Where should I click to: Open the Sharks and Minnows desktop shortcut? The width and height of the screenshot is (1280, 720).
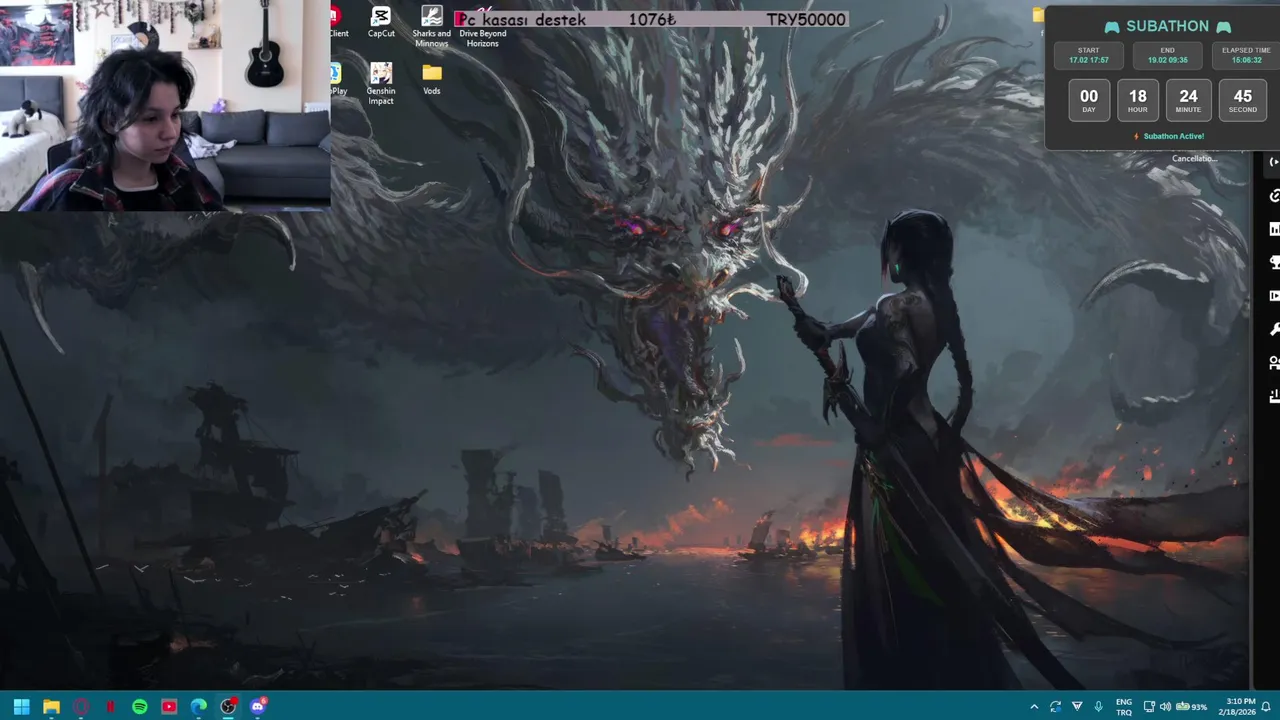click(432, 27)
